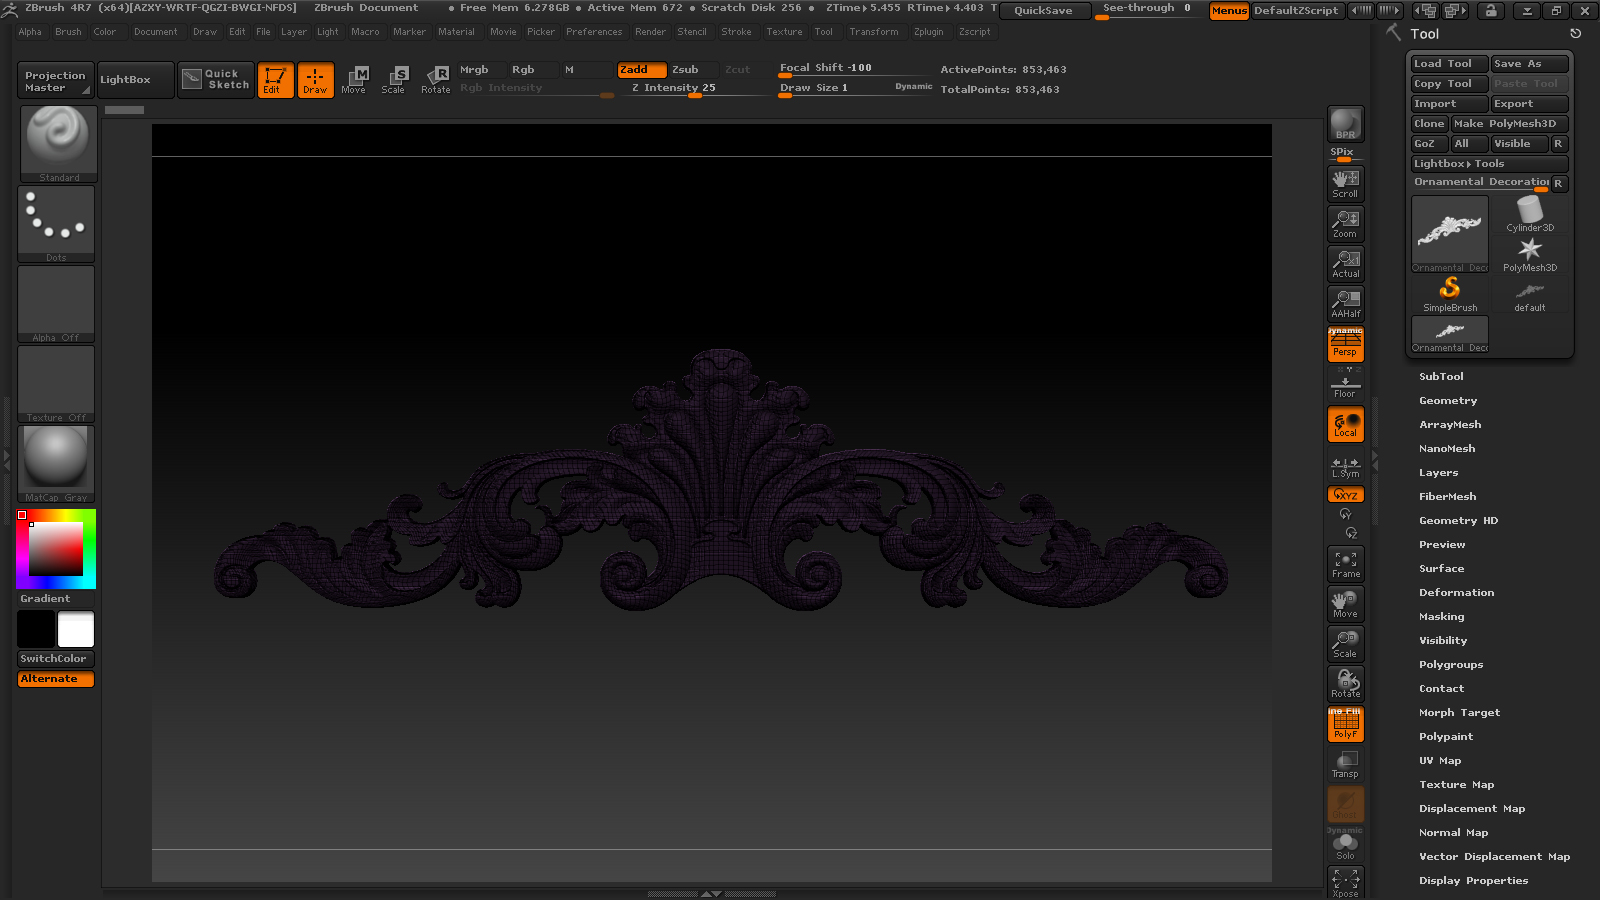The height and width of the screenshot is (900, 1600).
Task: Expand the SubTool palette section
Action: pos(1441,376)
